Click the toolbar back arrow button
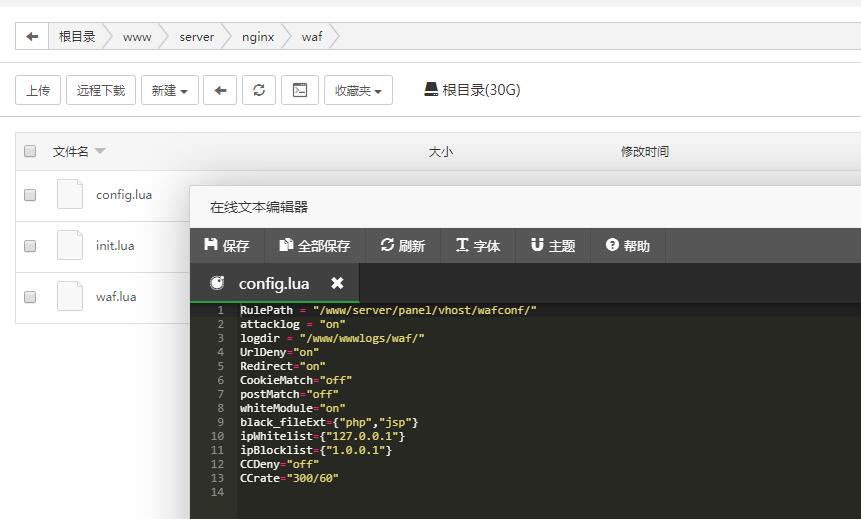 point(220,90)
